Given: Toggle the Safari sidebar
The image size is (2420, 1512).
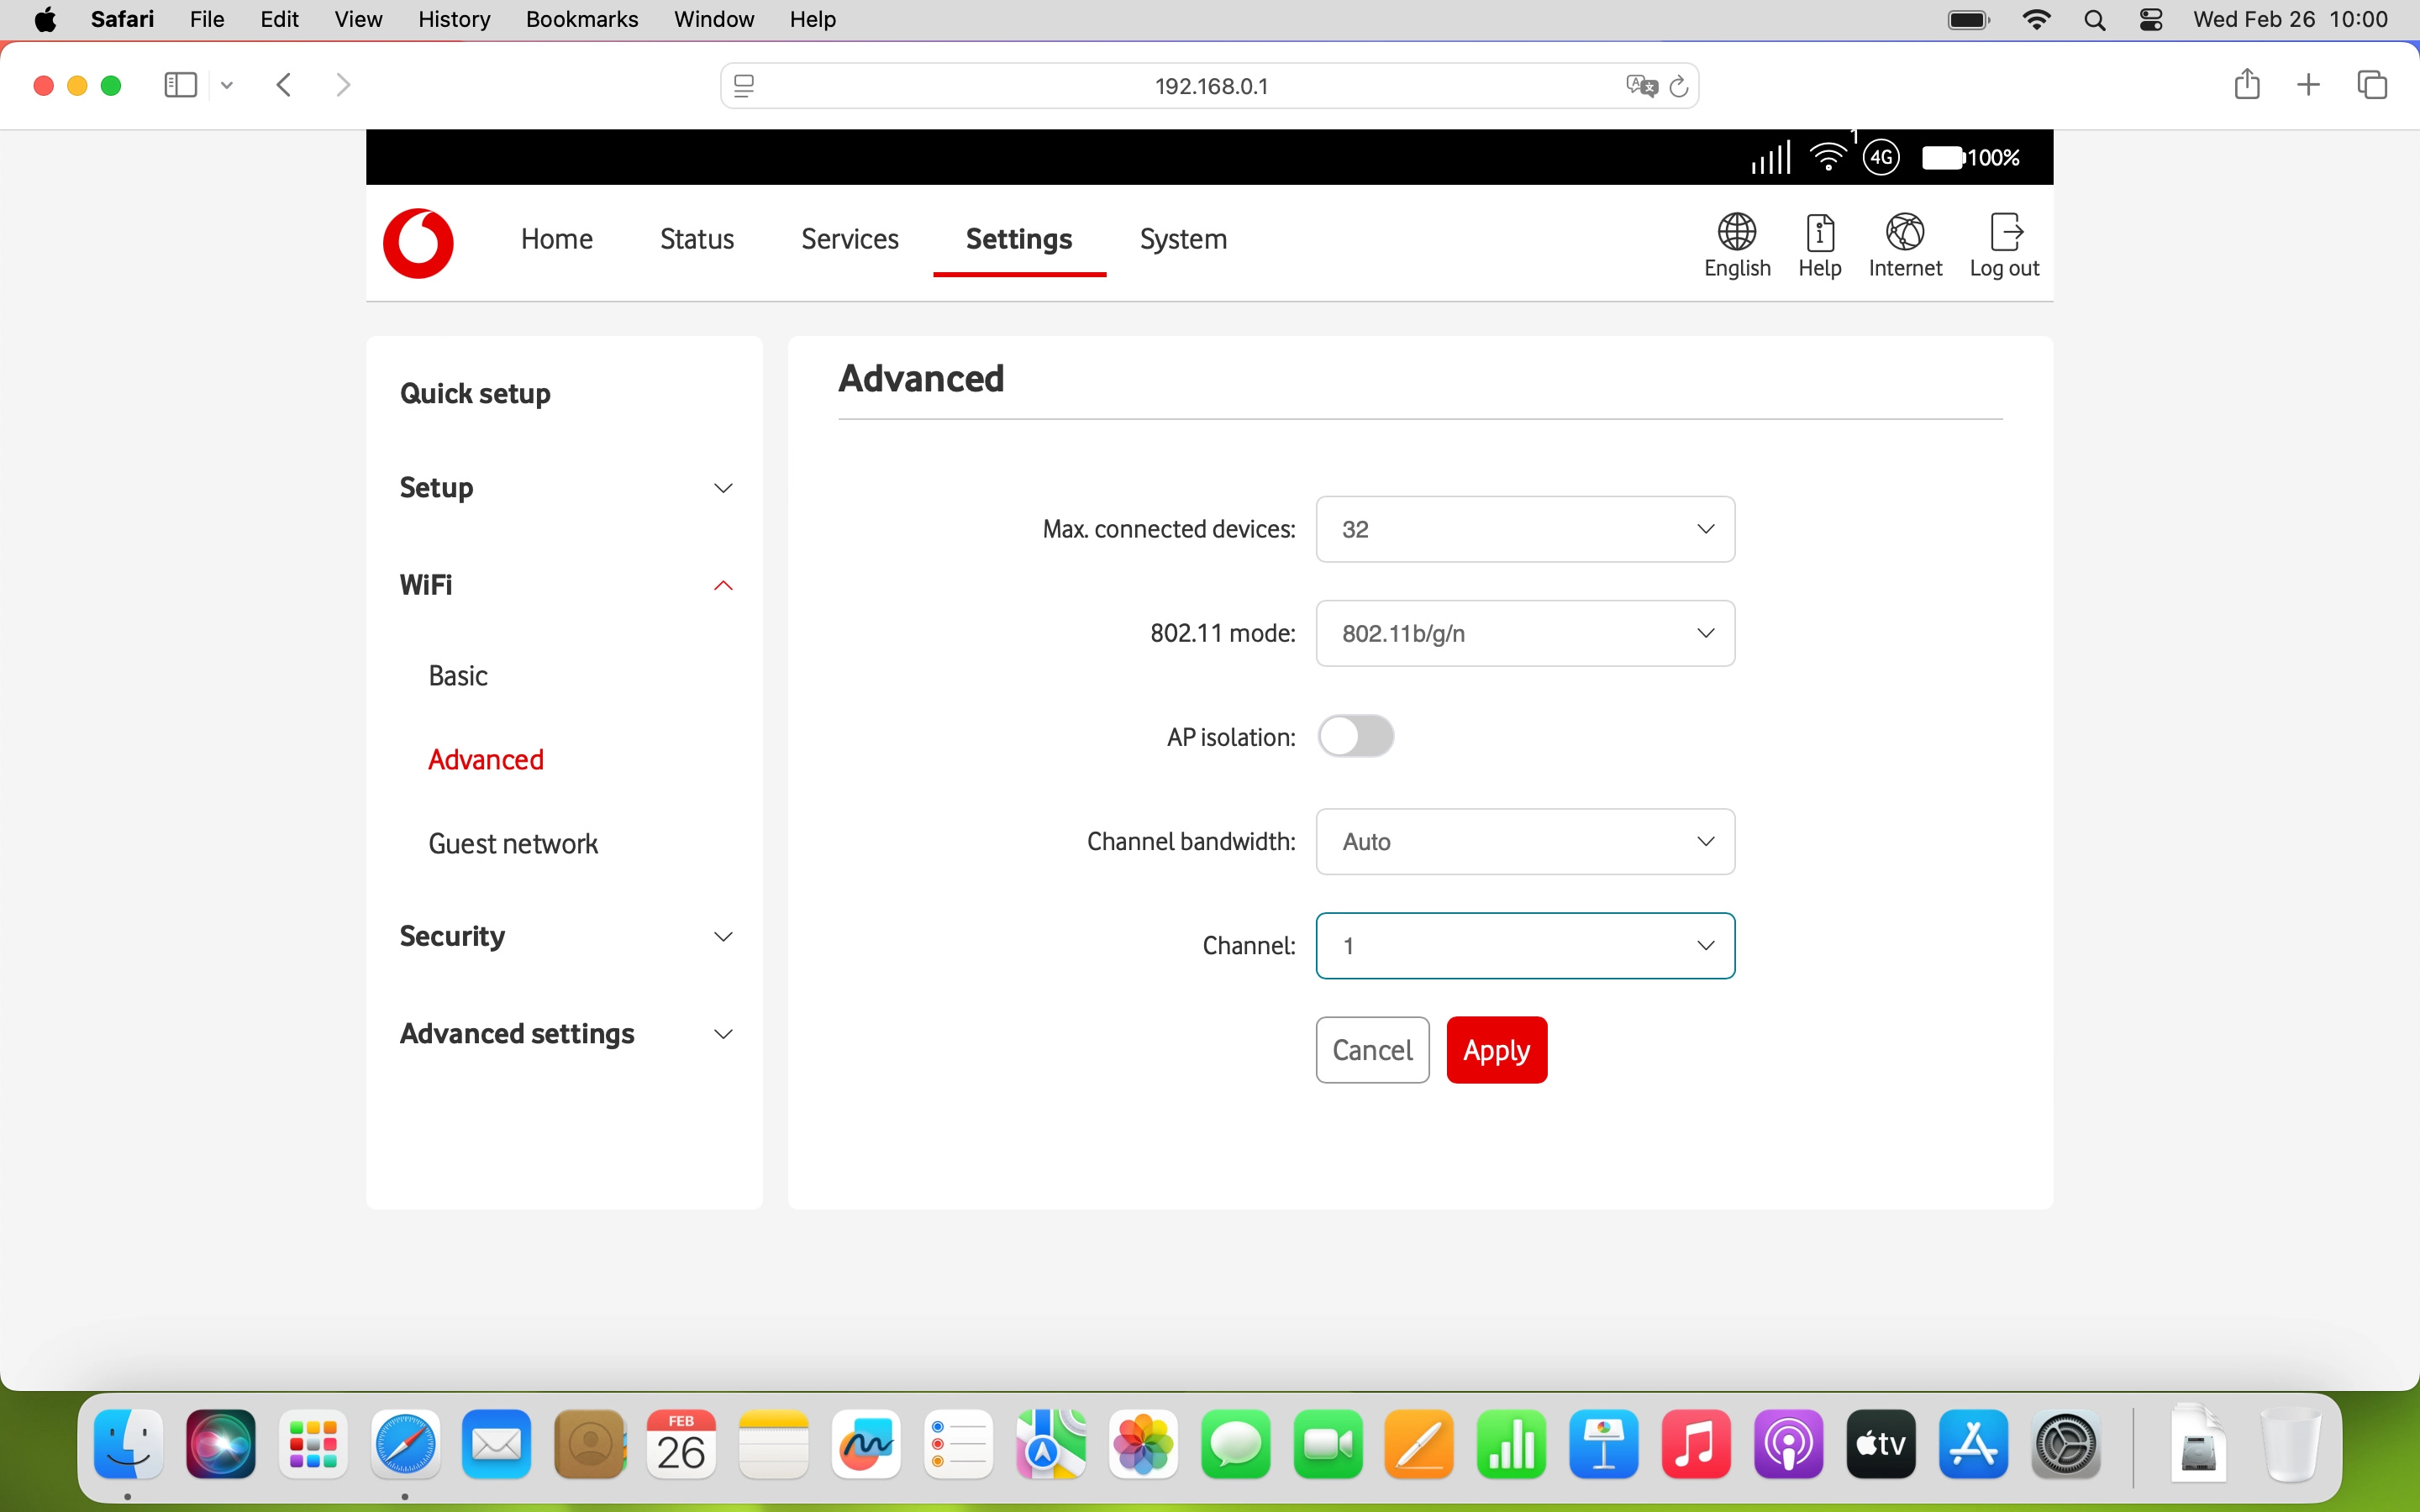Looking at the screenshot, I should click(179, 85).
